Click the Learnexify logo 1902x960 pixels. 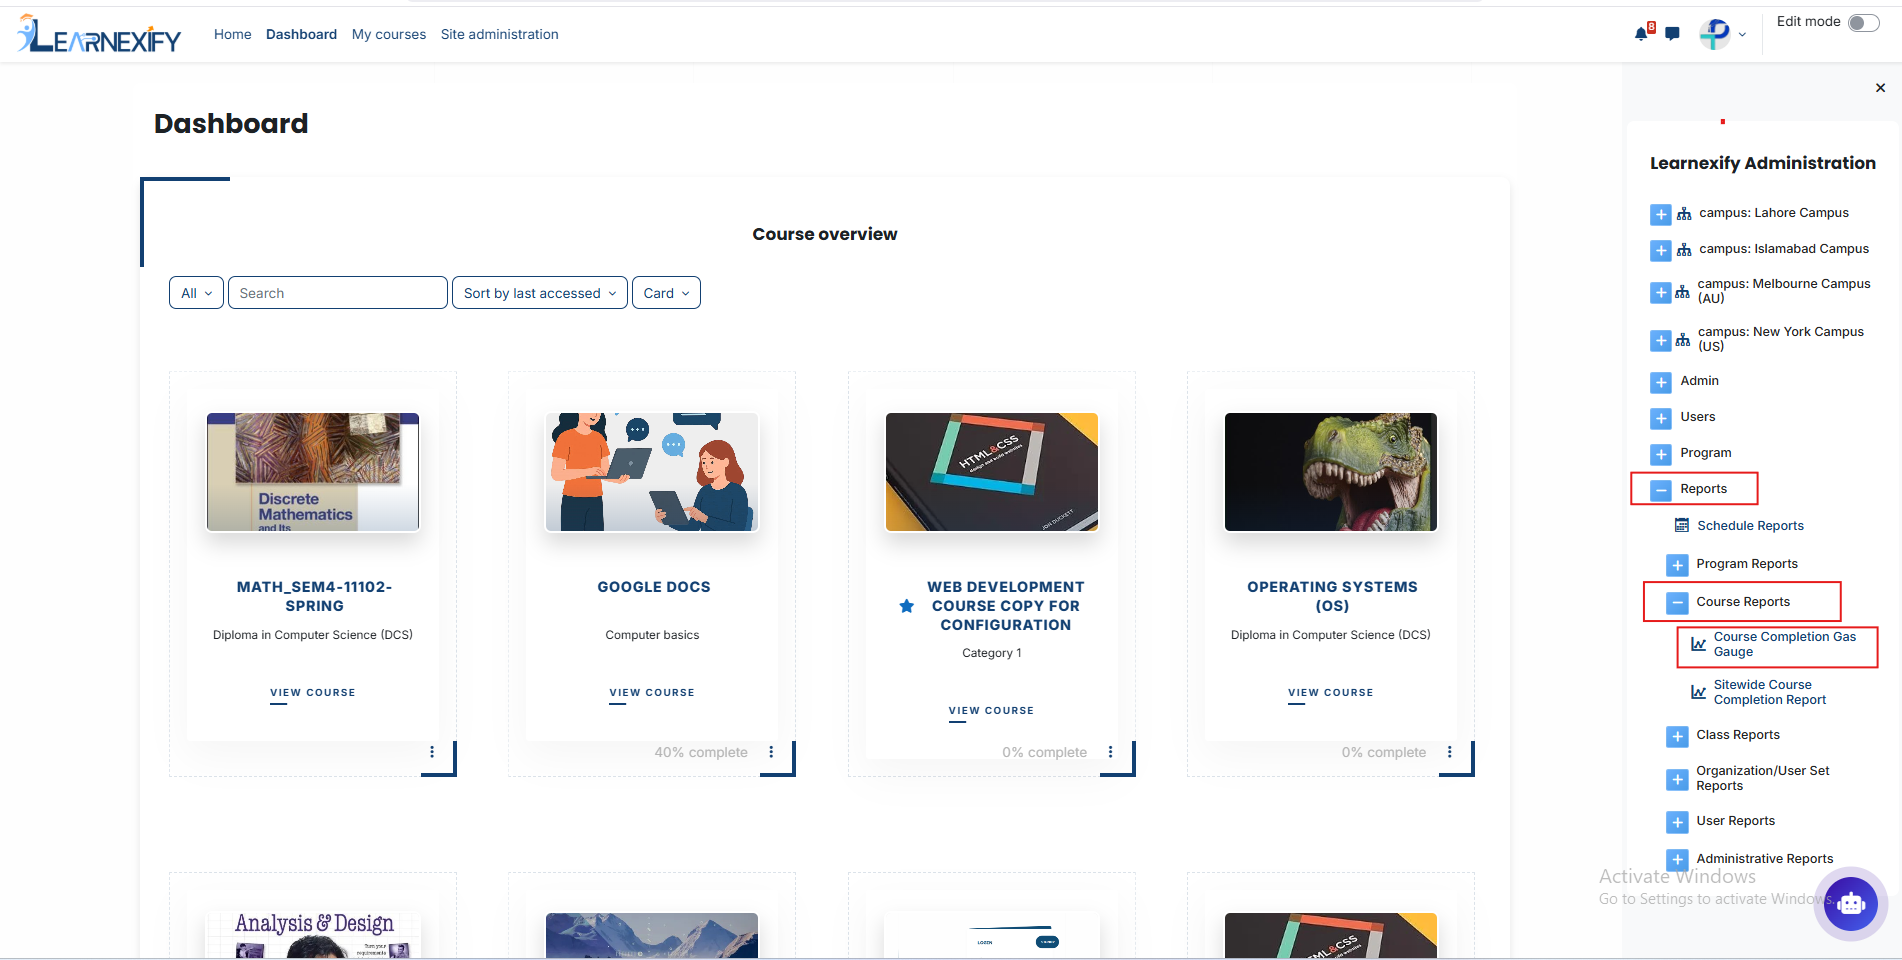pos(99,34)
